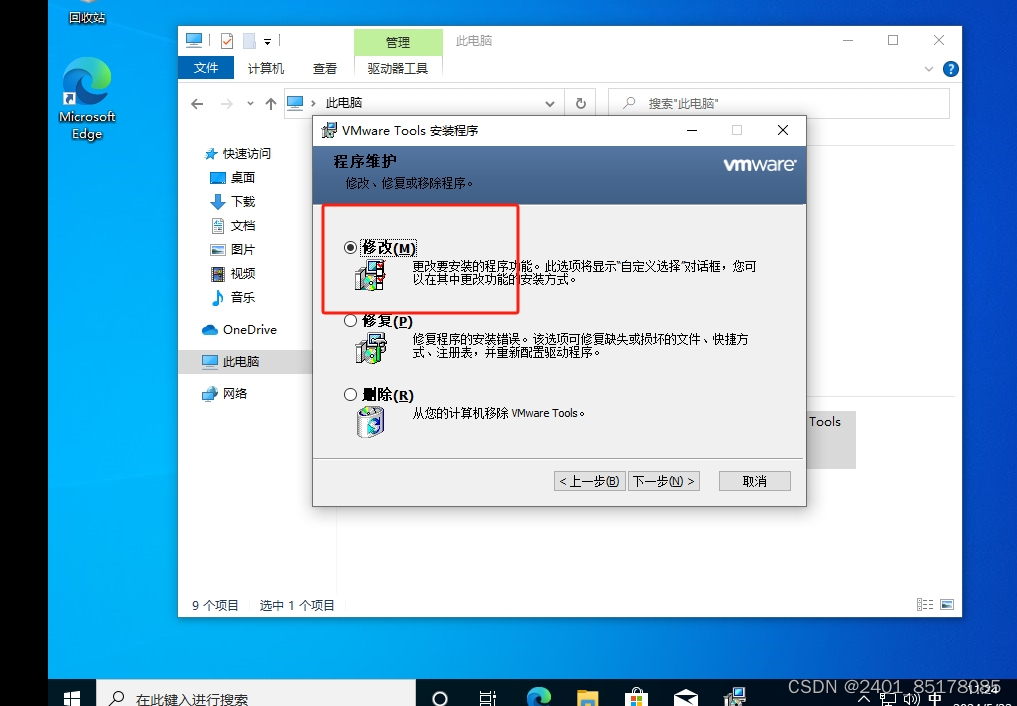Open Task View on the taskbar

[488, 698]
